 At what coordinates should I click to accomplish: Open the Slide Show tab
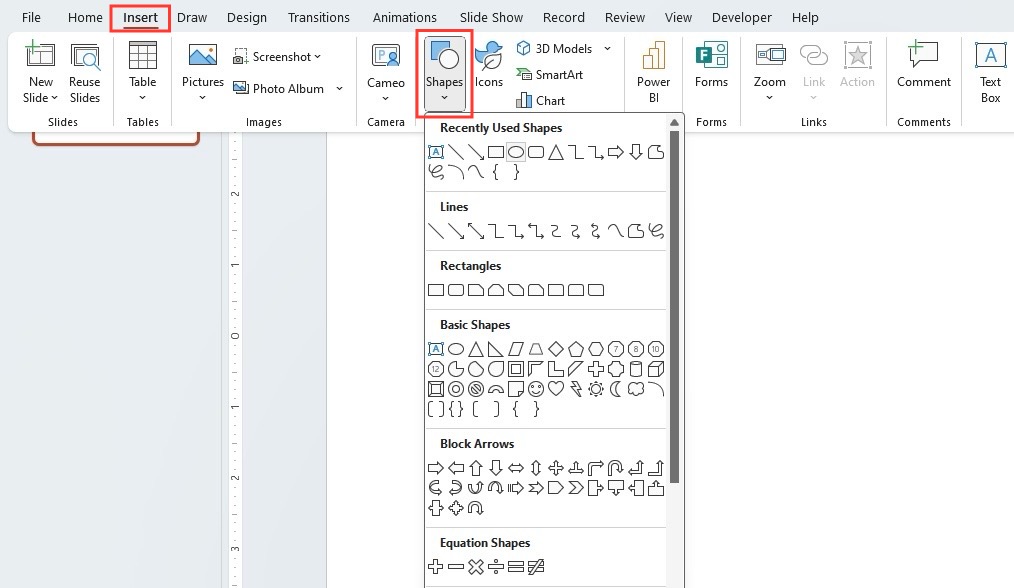(x=491, y=17)
